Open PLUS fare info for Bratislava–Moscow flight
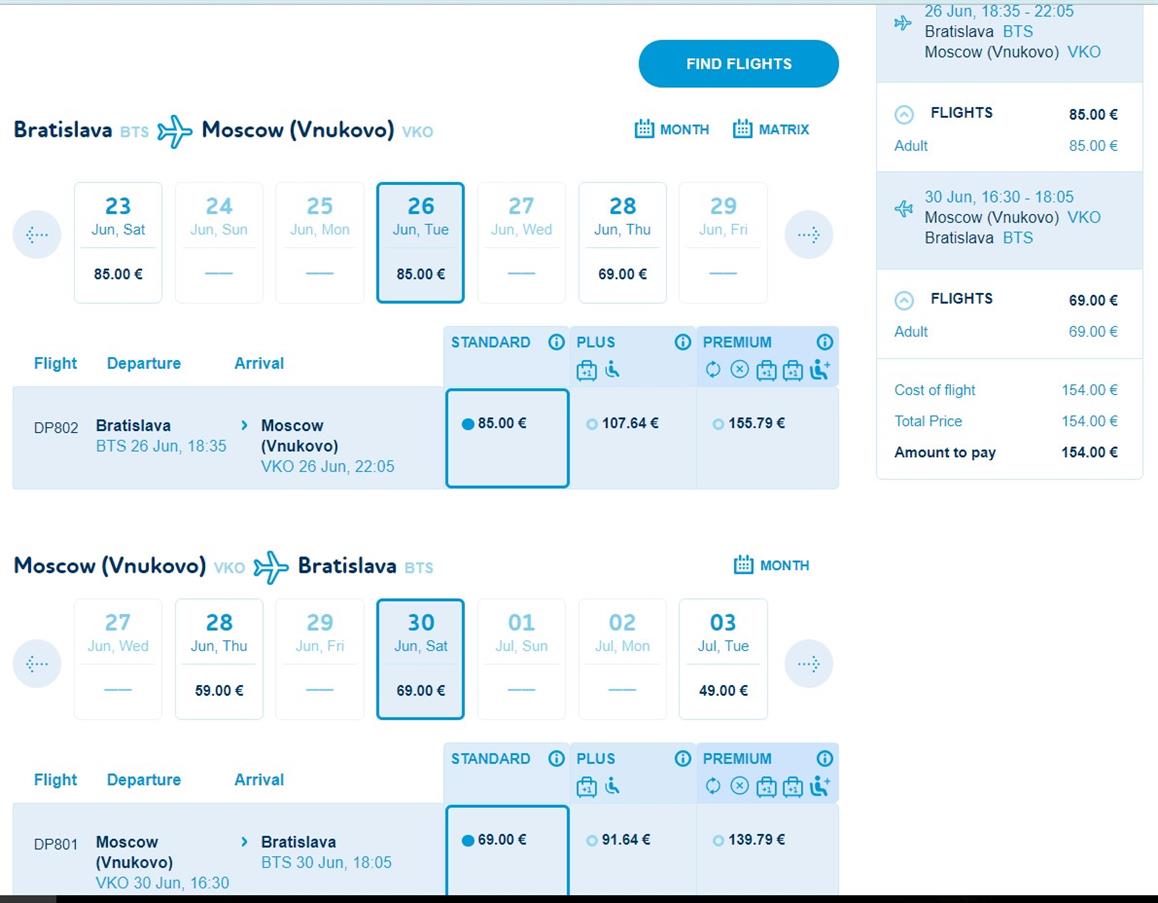This screenshot has width=1158, height=903. (x=683, y=342)
